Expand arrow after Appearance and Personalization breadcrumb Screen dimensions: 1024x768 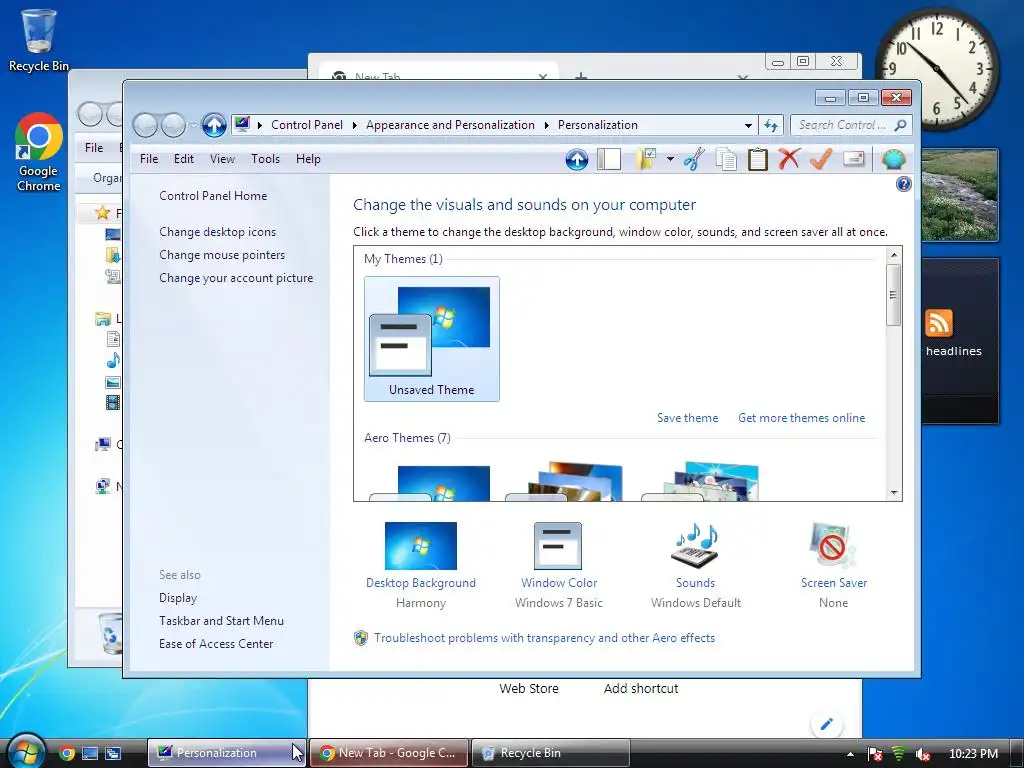point(547,125)
